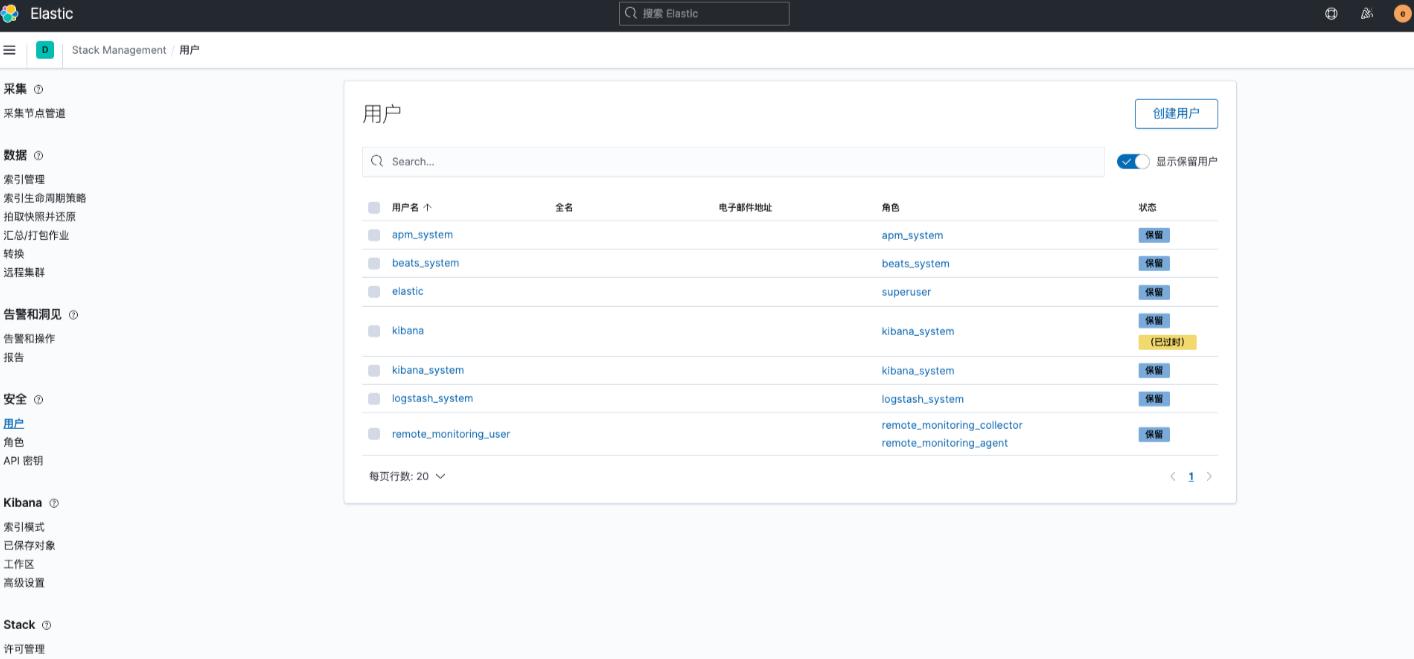This screenshot has height=659, width=1414.
Task: Check the beats_system row checkbox
Action: click(x=374, y=264)
